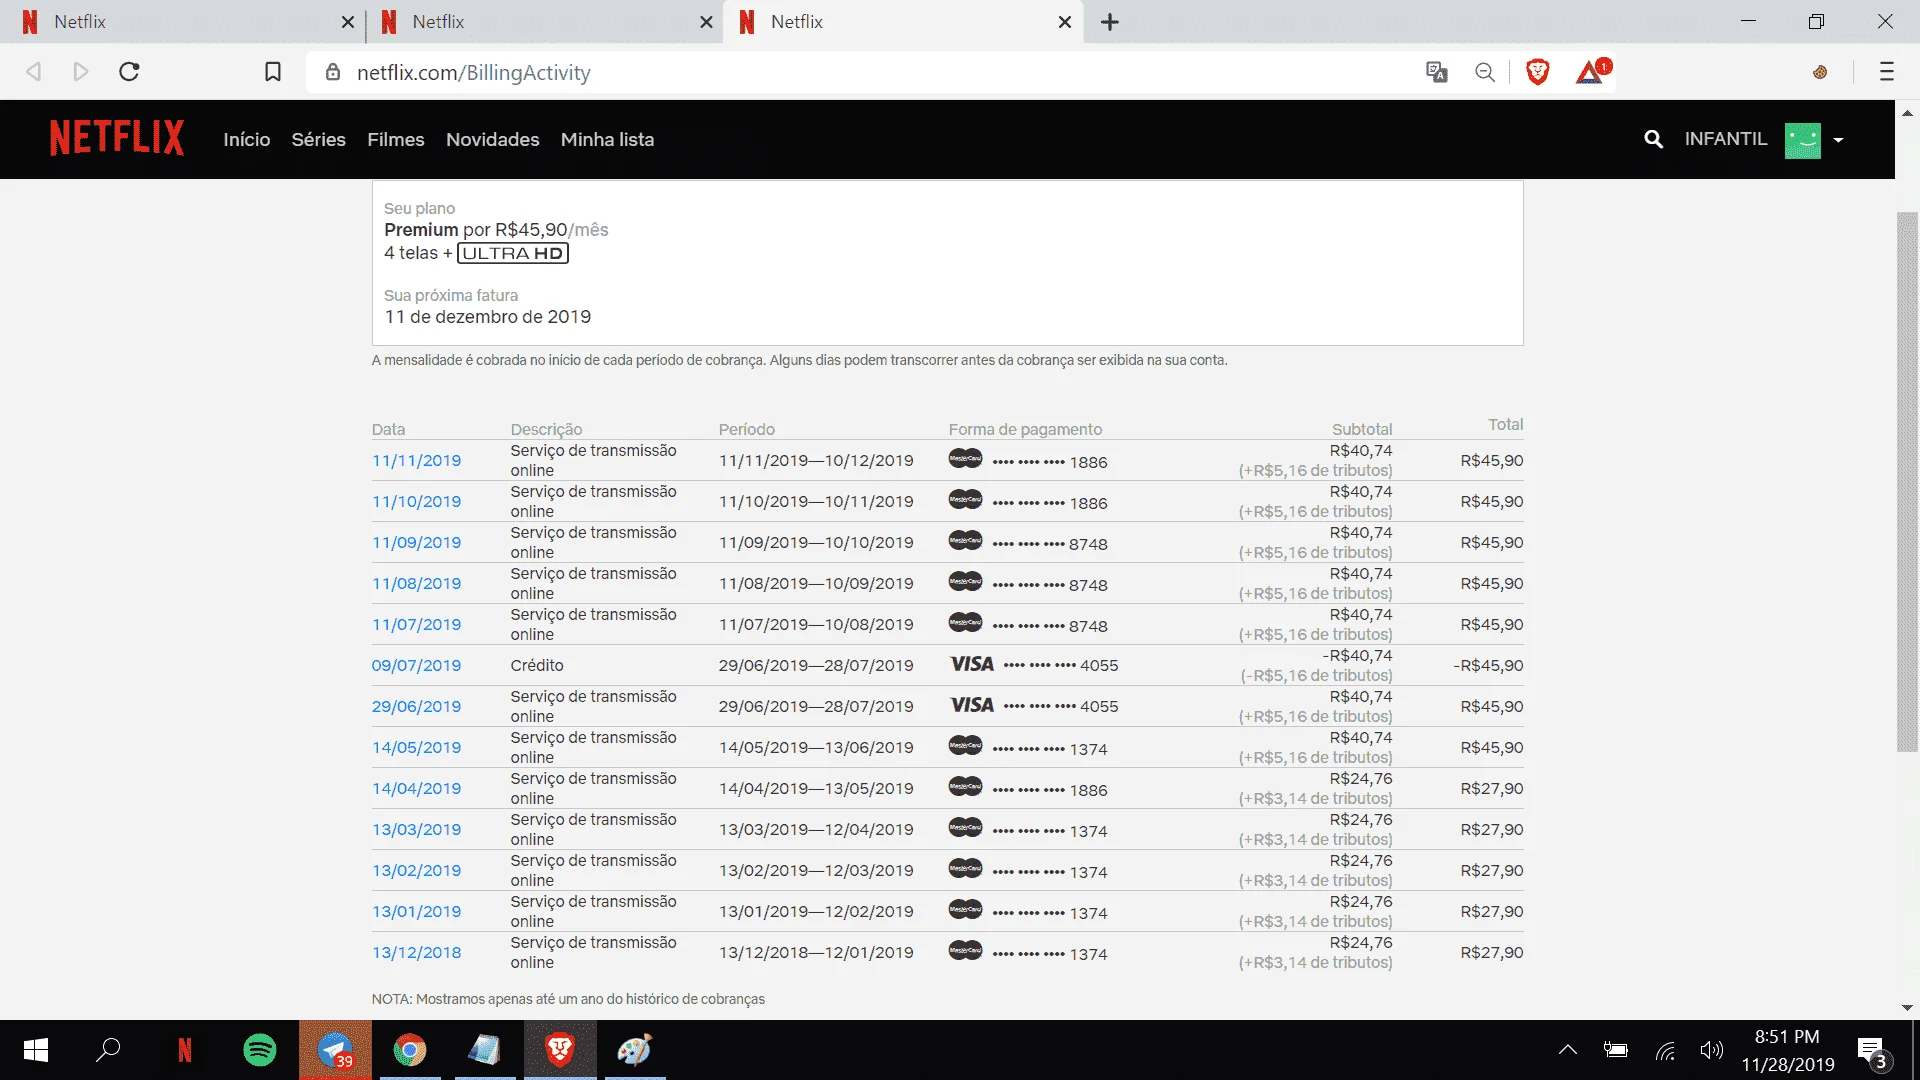The width and height of the screenshot is (1920, 1080).
Task: Close the second Netflix tab
Action: (x=706, y=22)
